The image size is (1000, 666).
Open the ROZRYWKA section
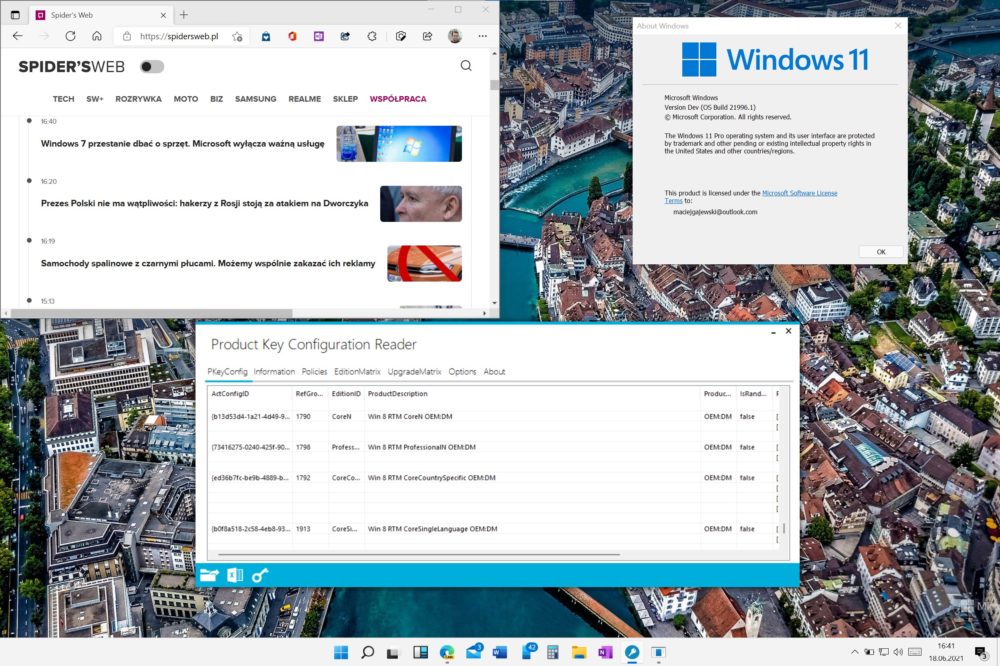(138, 99)
